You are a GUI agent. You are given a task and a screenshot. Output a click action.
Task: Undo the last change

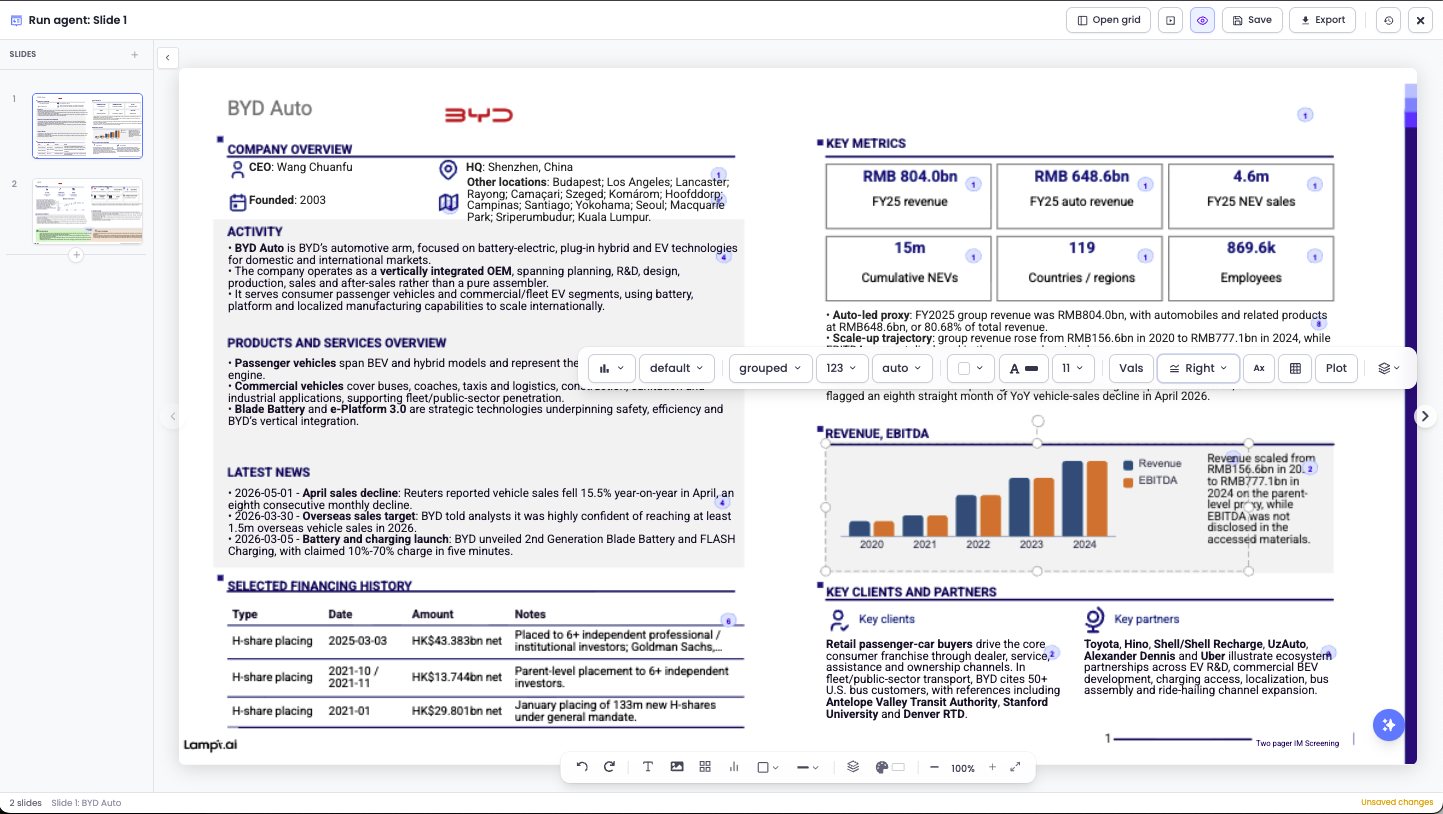(x=582, y=767)
